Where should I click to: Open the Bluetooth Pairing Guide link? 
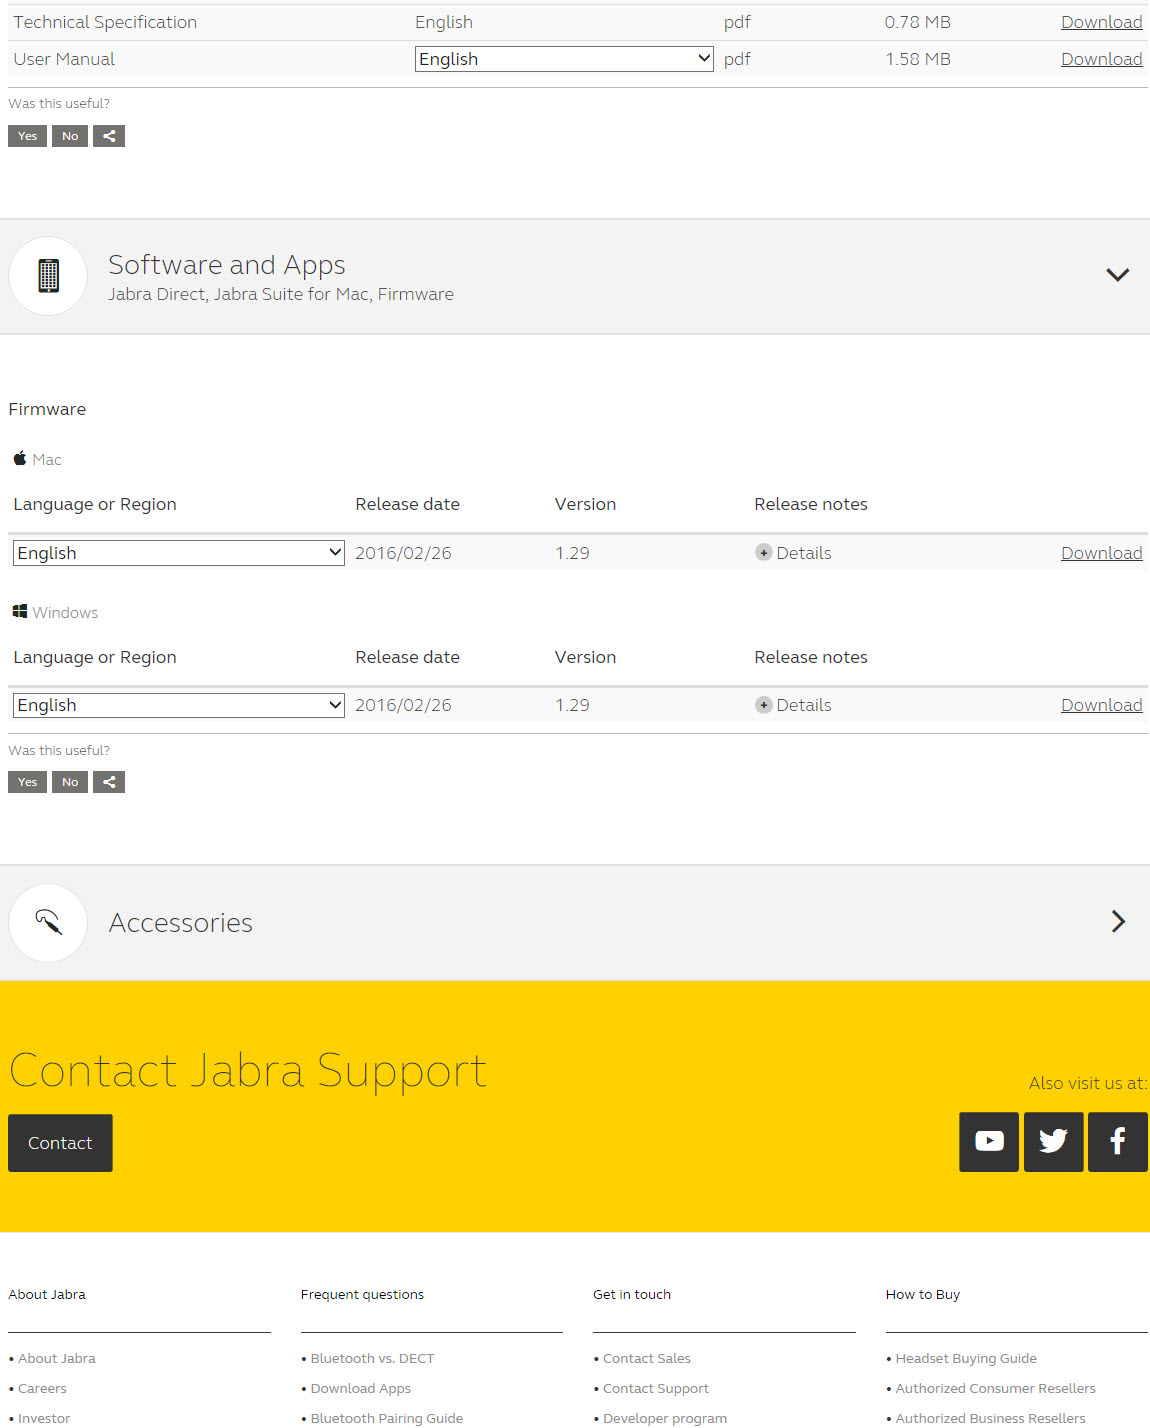[387, 1418]
